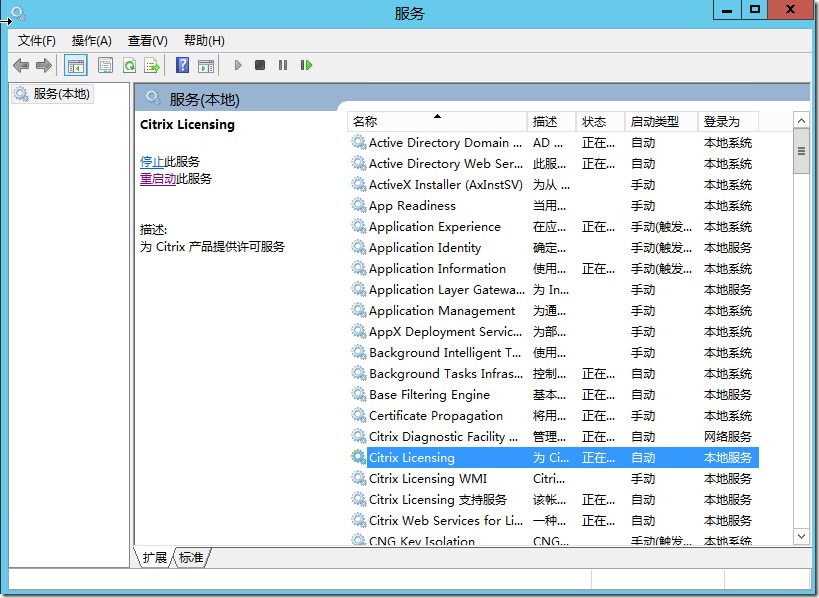
Task: Click gear icon of Citrix Diagnostic Facility row
Action: click(x=358, y=436)
